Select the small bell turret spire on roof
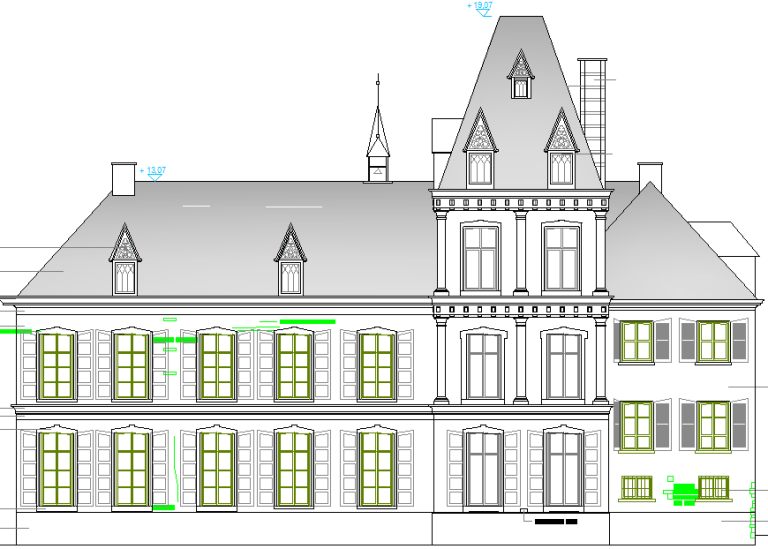Viewport: 768px width, 549px height. 378,129
